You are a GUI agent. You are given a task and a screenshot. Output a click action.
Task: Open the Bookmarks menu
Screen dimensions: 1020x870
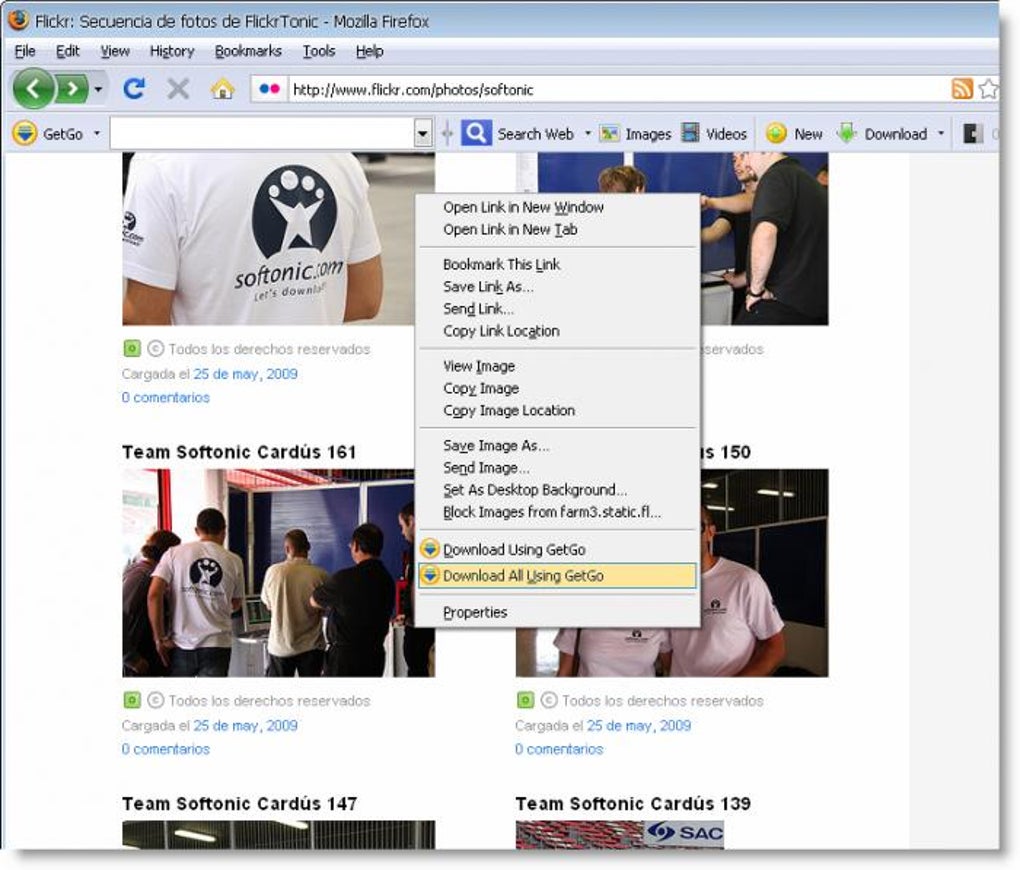click(248, 51)
